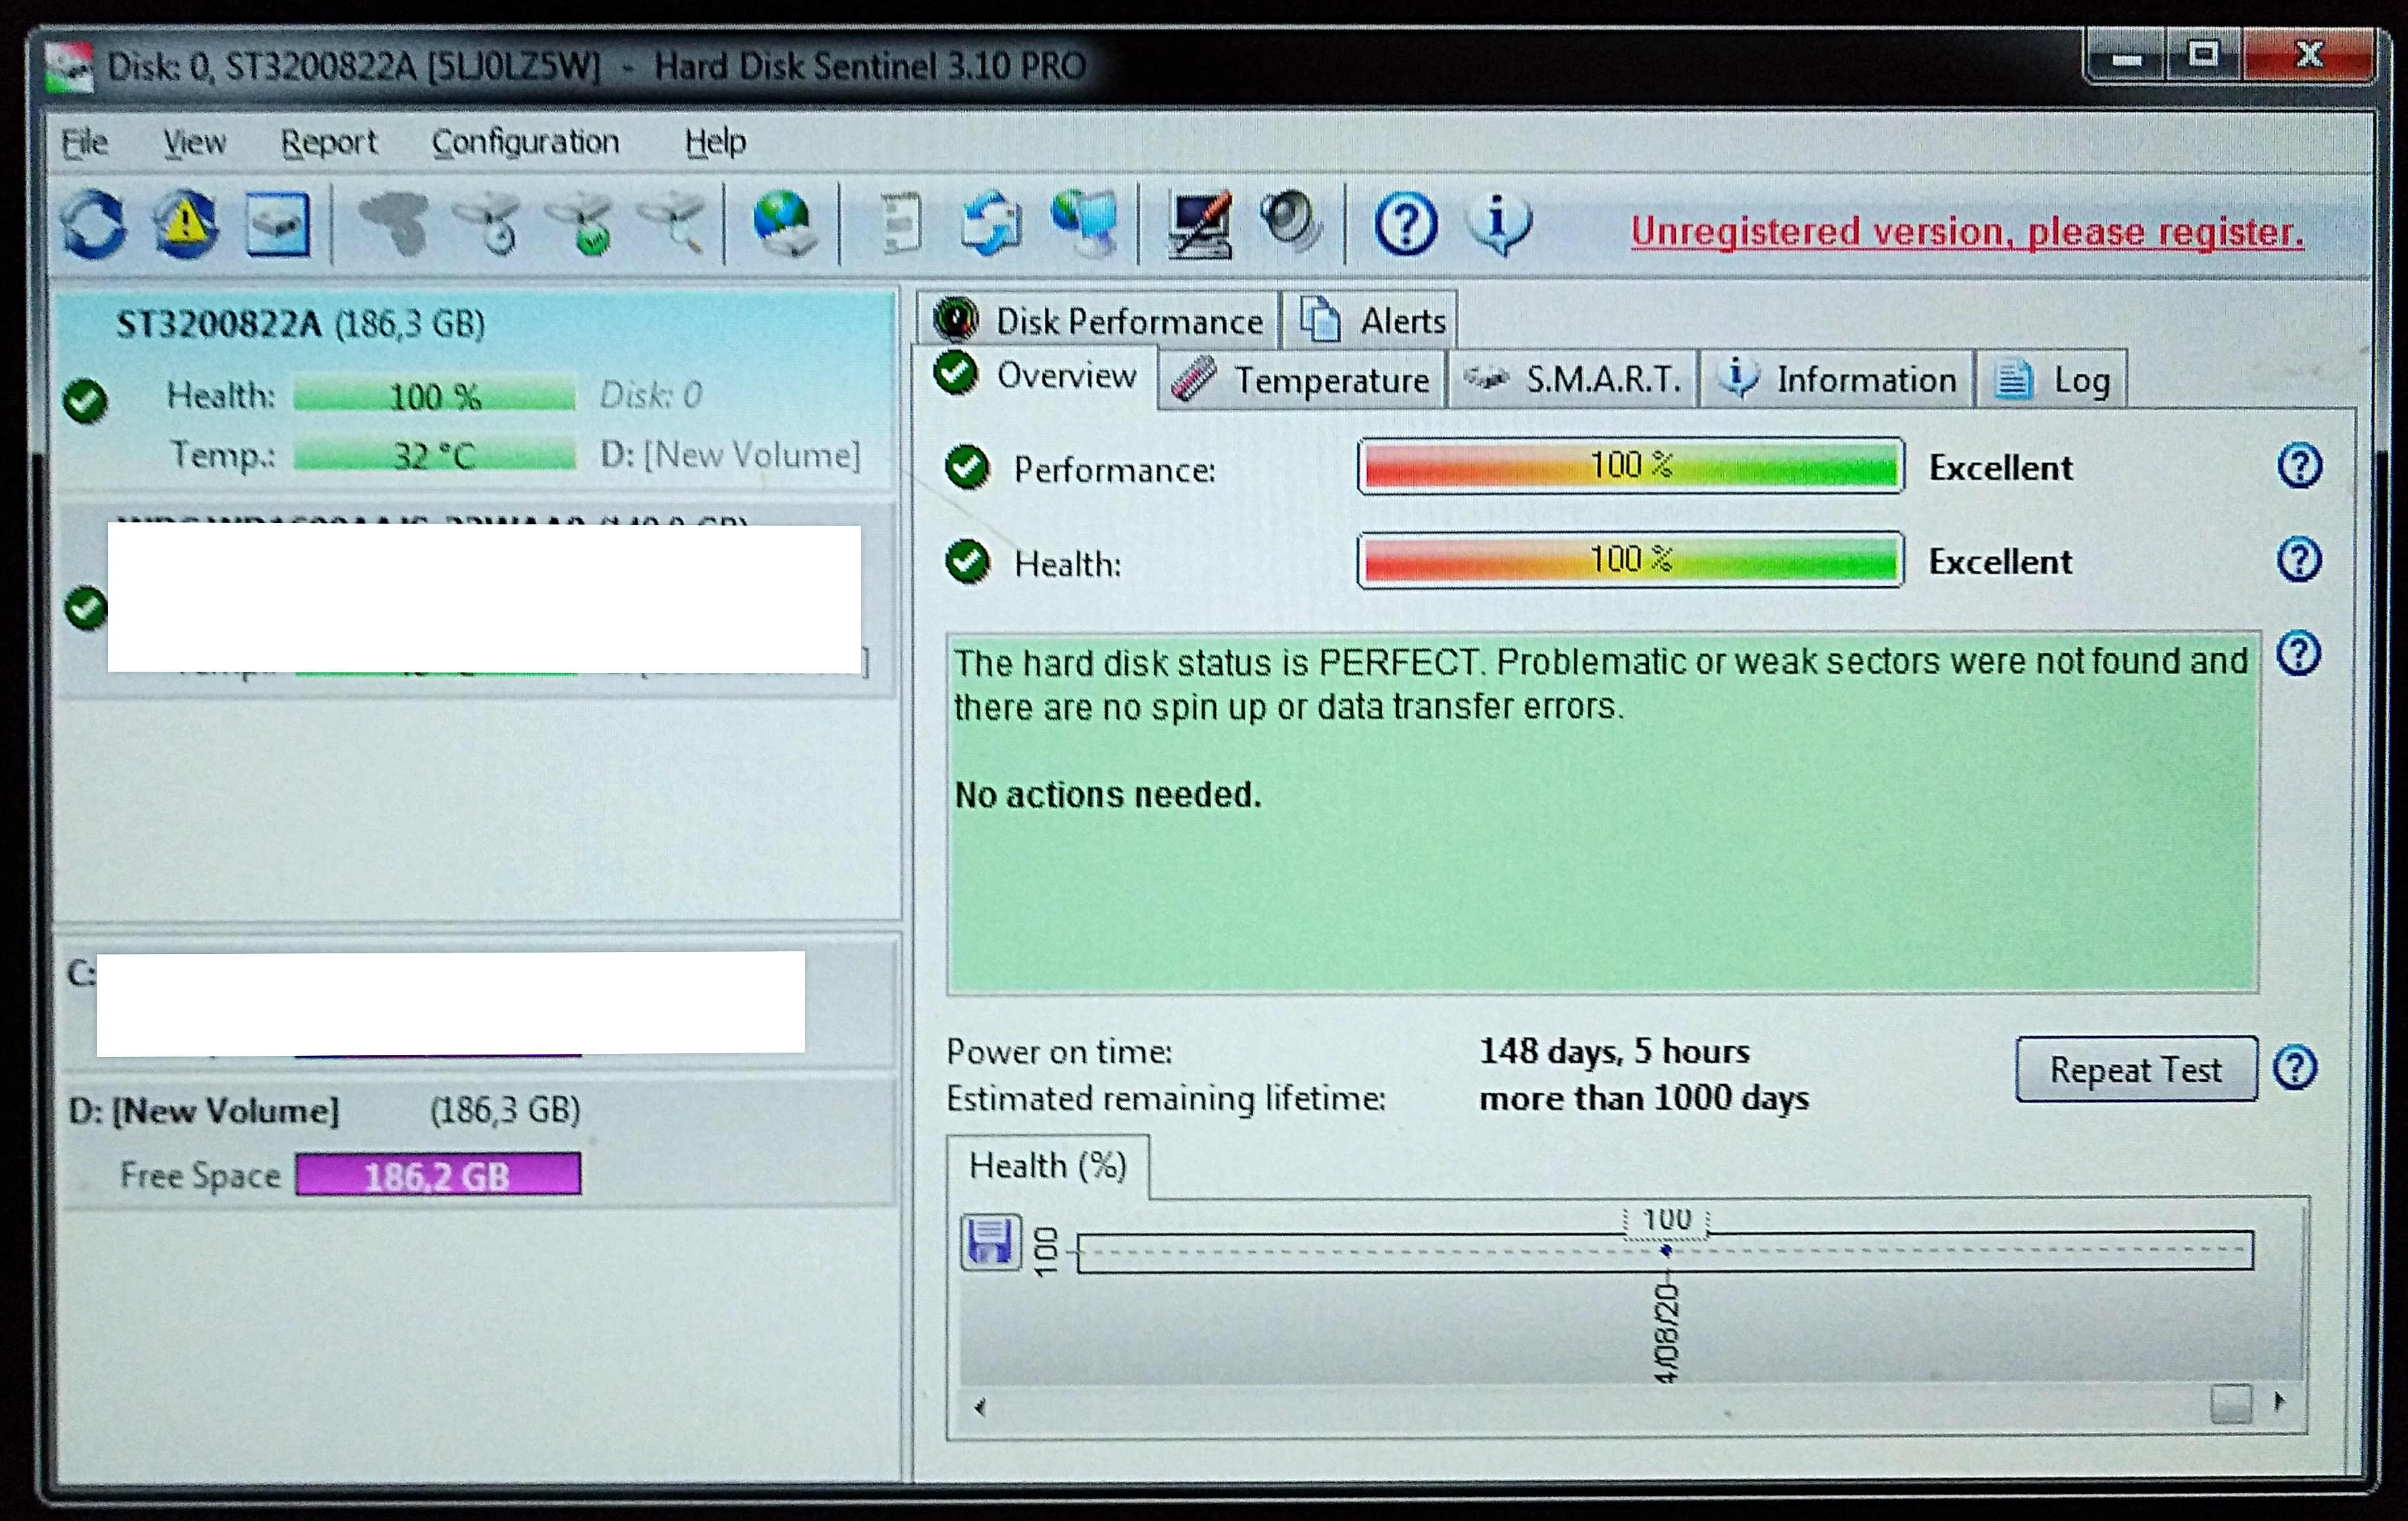Click help icon beside status text box

2298,653
